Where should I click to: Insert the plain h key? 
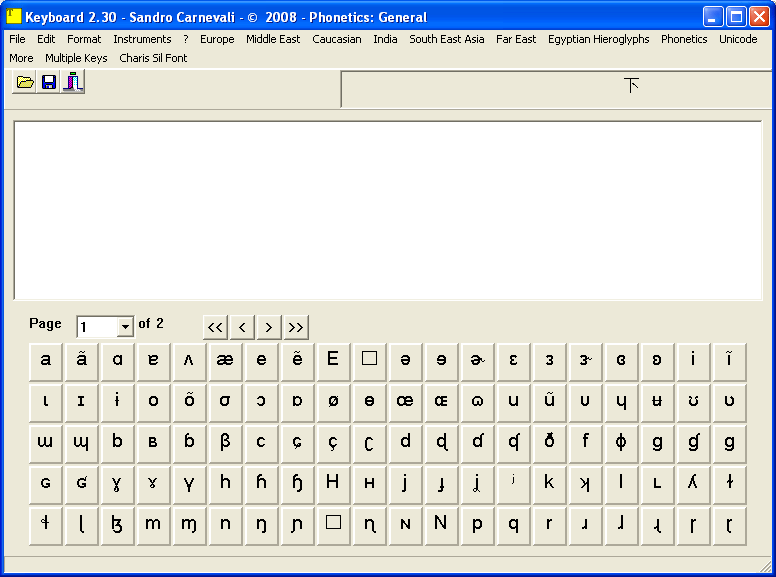(225, 485)
